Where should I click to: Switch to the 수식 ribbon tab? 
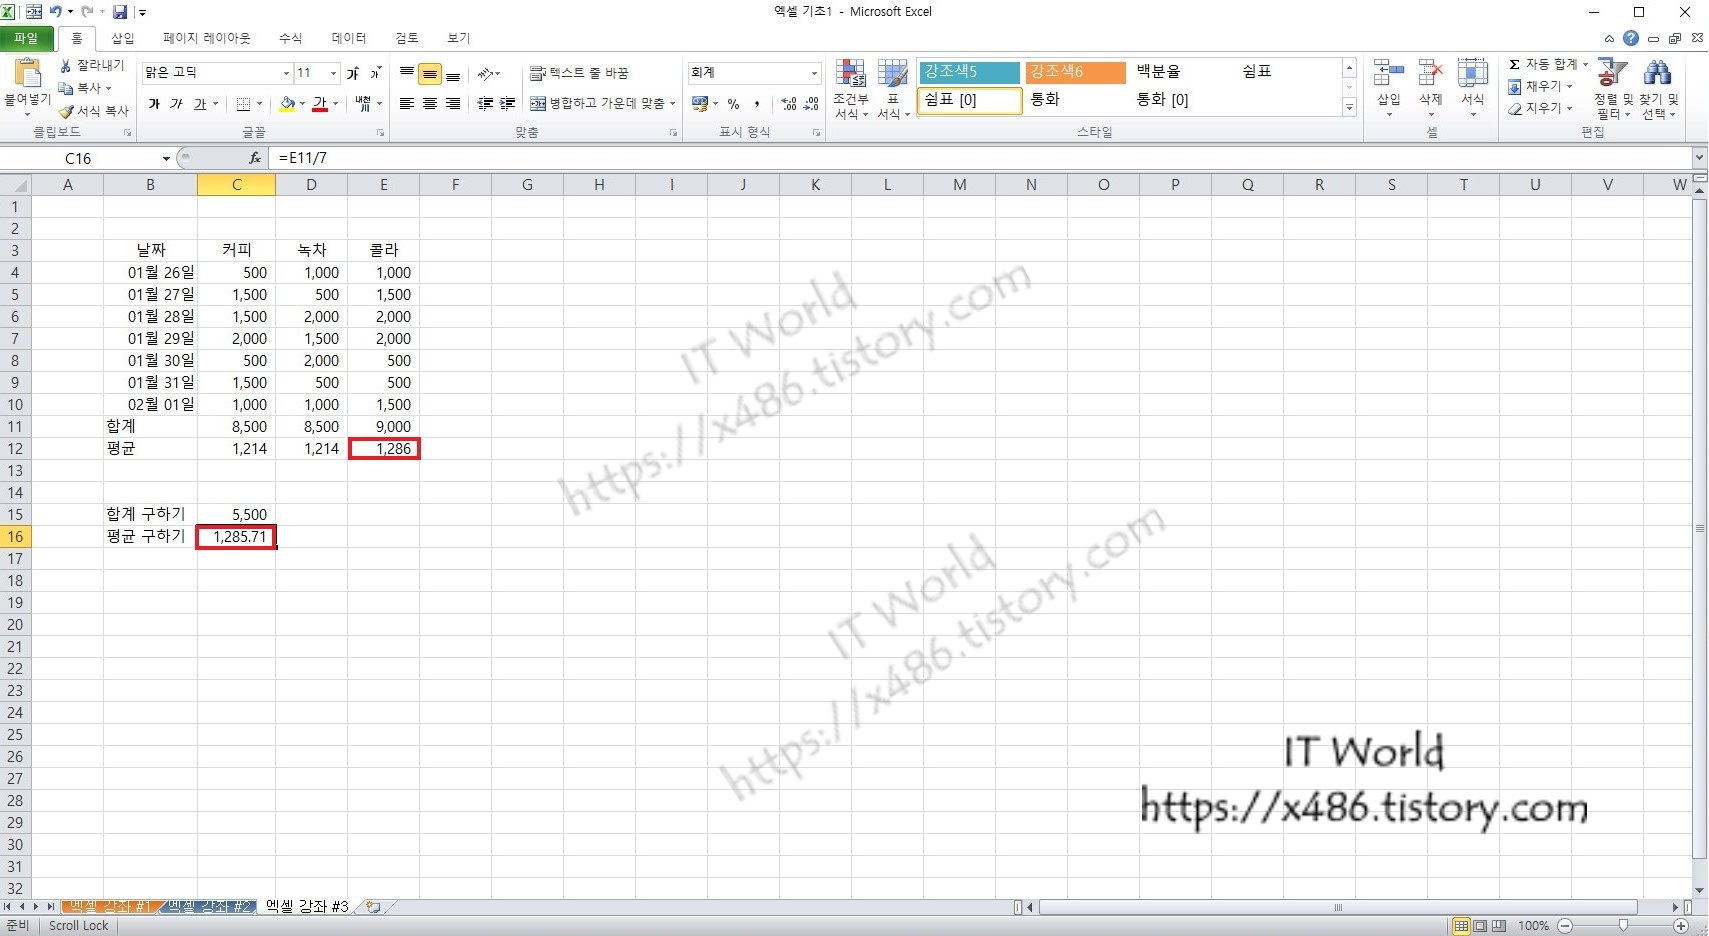(290, 38)
